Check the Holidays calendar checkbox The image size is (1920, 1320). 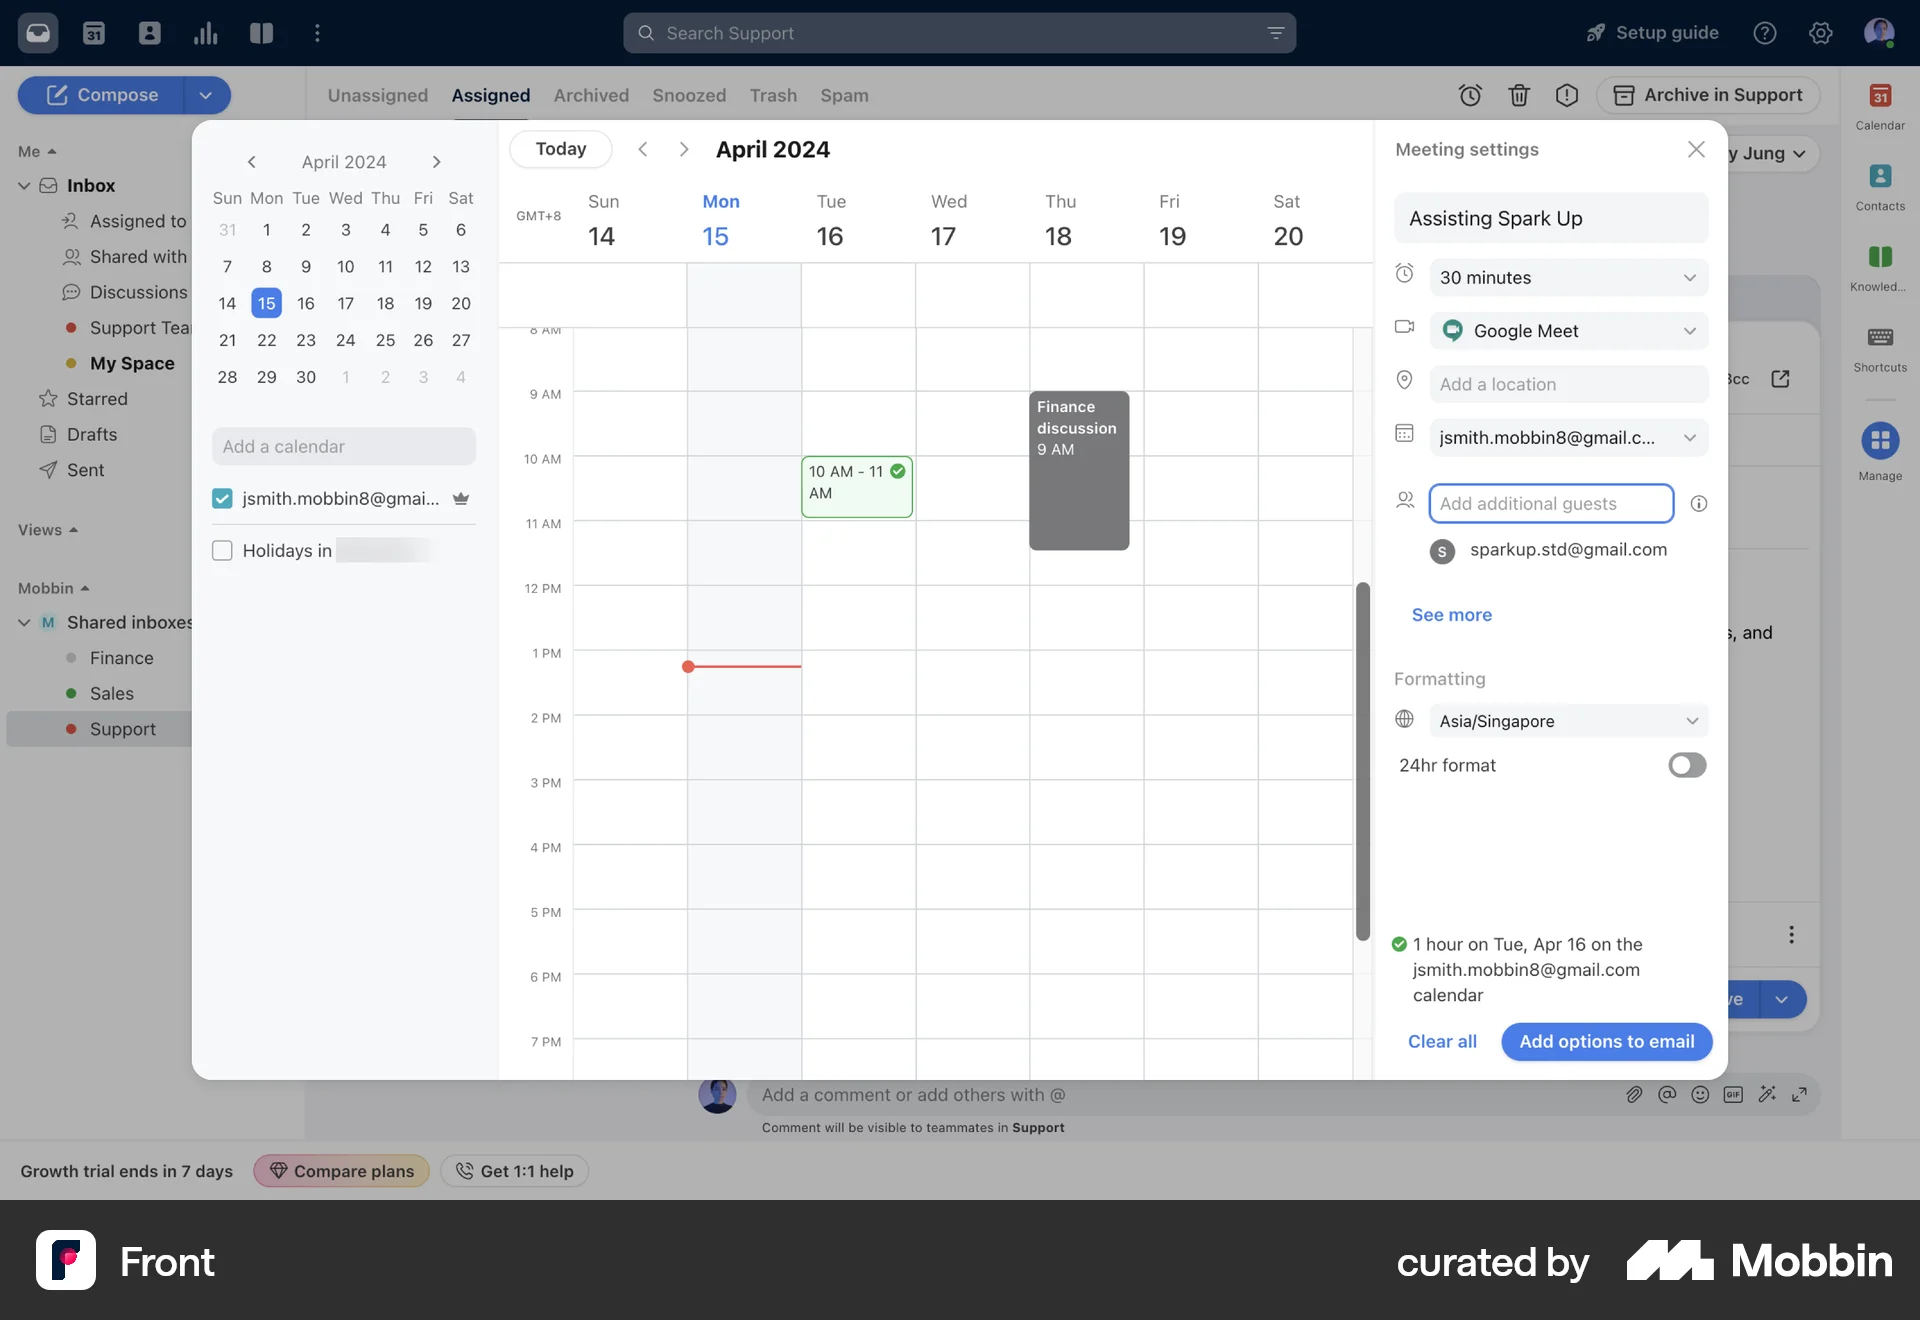pos(222,551)
